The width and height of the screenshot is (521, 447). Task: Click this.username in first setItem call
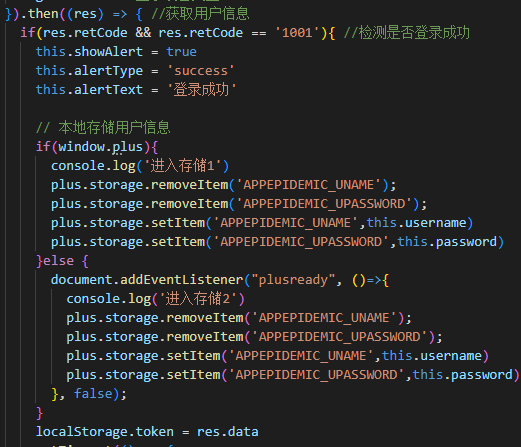click(416, 223)
